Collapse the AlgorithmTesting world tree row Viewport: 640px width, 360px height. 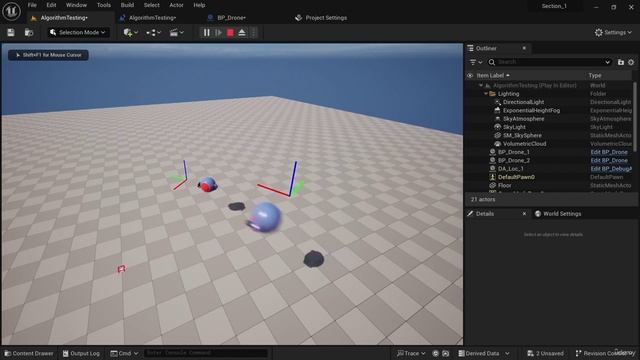481,85
